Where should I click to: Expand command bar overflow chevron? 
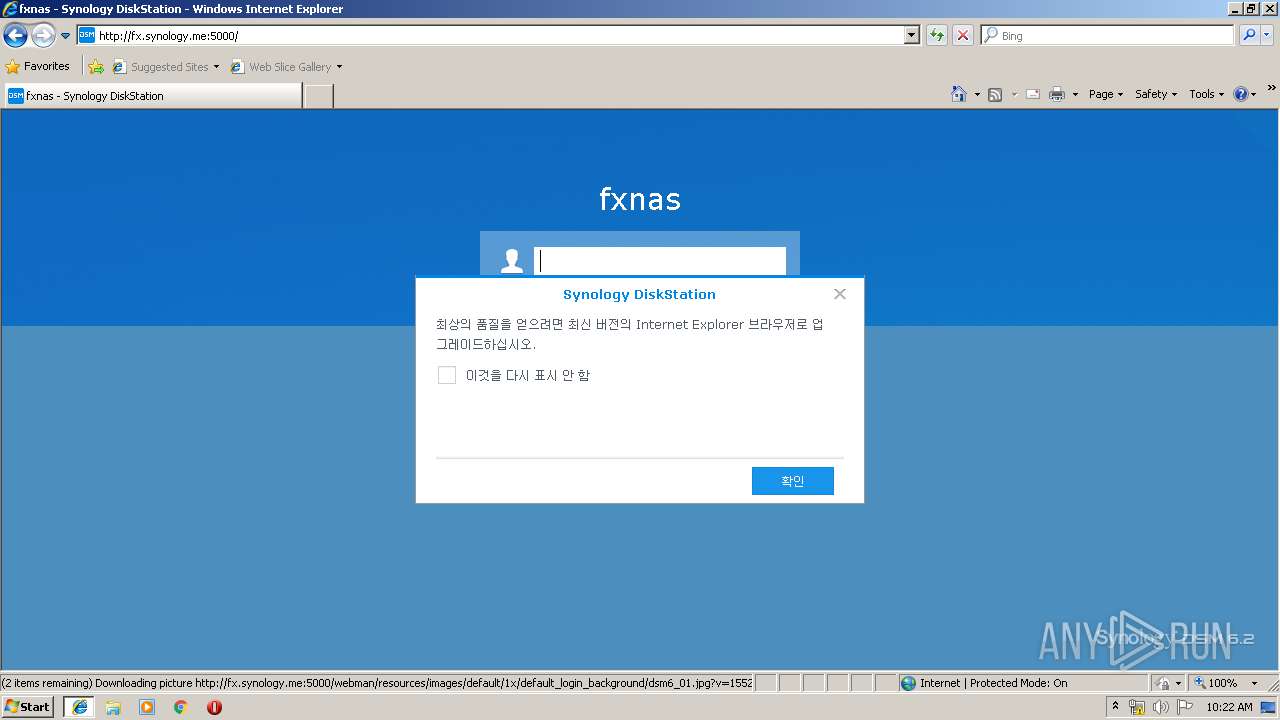tap(1272, 88)
